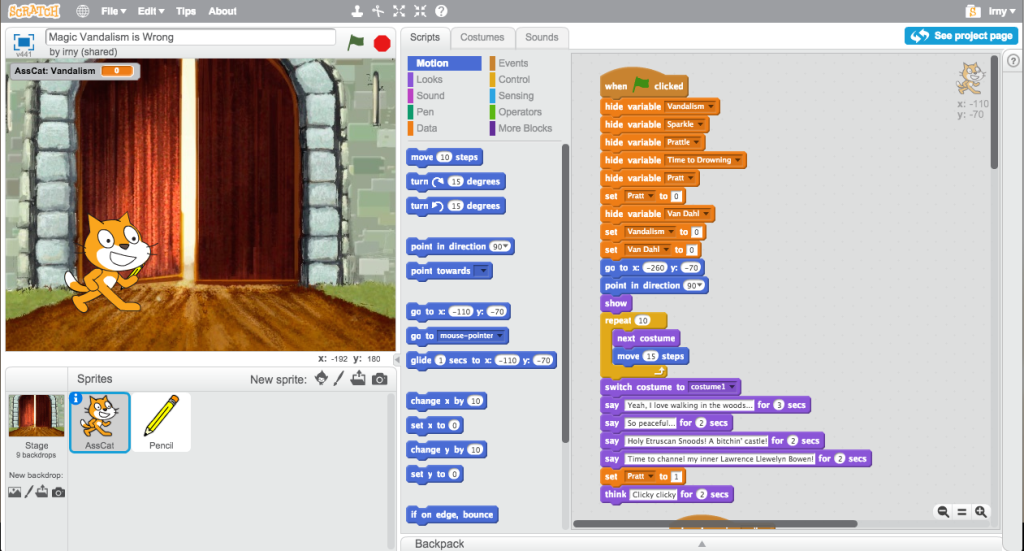Select the AssCat sprite thumbnail

click(x=99, y=422)
